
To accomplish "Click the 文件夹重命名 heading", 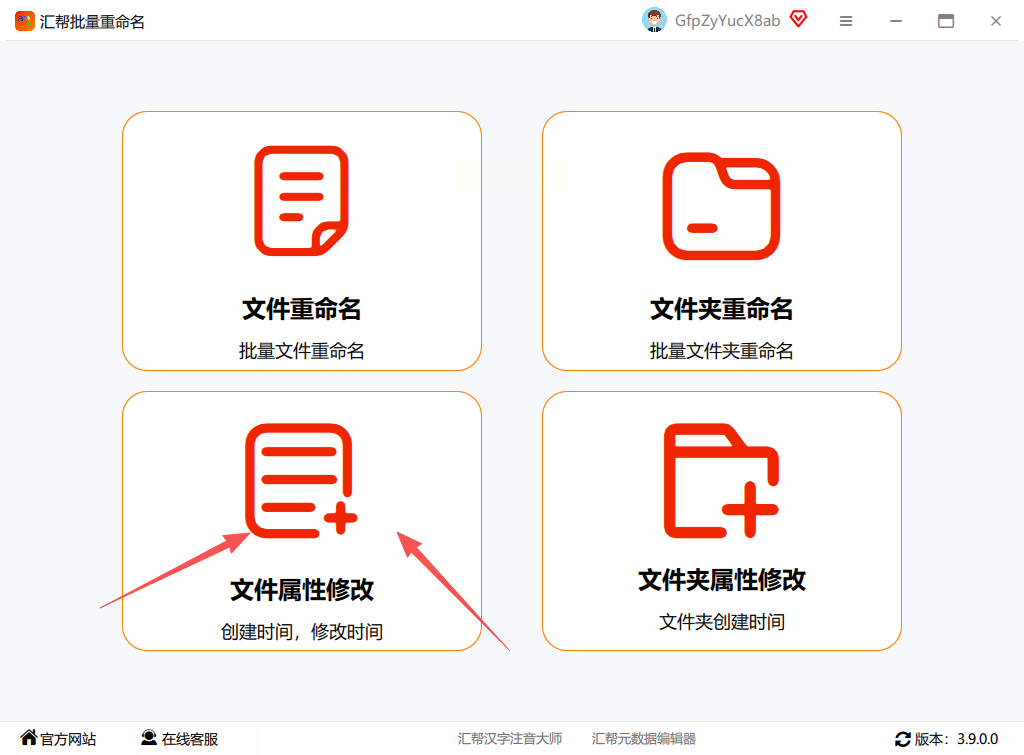I will tap(722, 309).
